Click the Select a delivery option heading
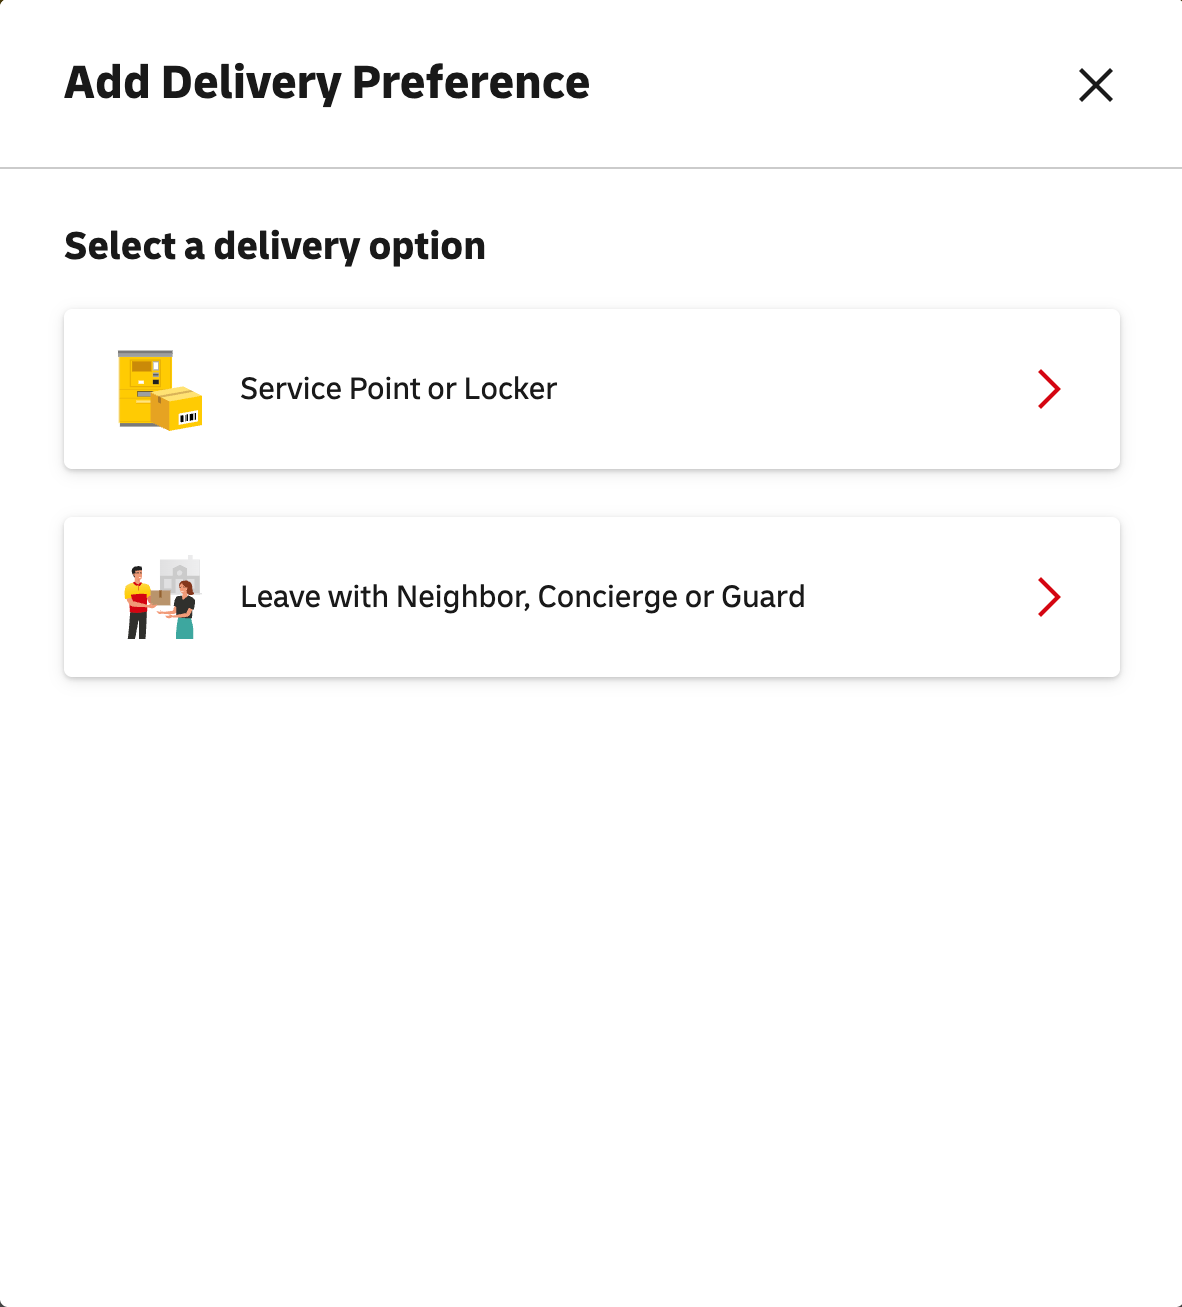The image size is (1182, 1307). tap(275, 245)
